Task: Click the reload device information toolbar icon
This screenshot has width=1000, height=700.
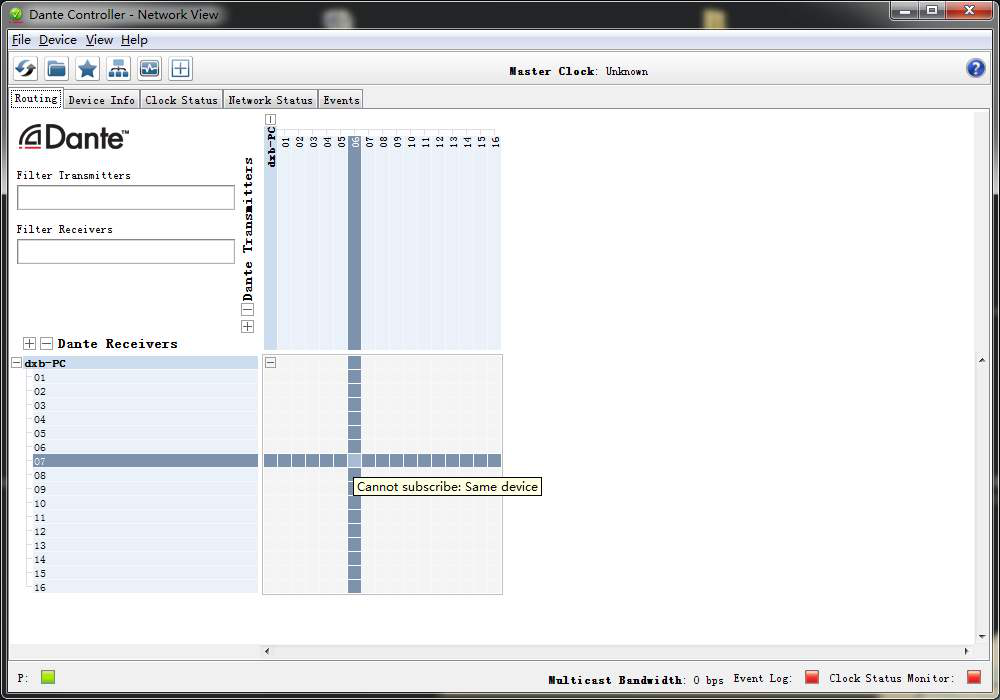Action: point(25,69)
